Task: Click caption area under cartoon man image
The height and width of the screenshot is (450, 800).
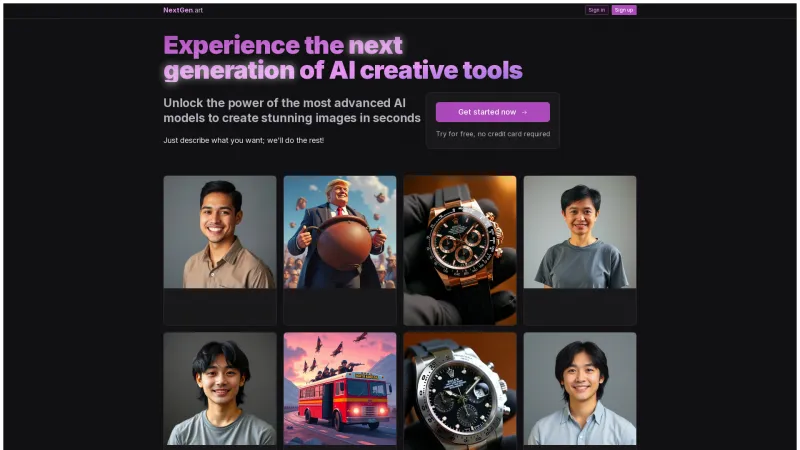Action: point(340,307)
